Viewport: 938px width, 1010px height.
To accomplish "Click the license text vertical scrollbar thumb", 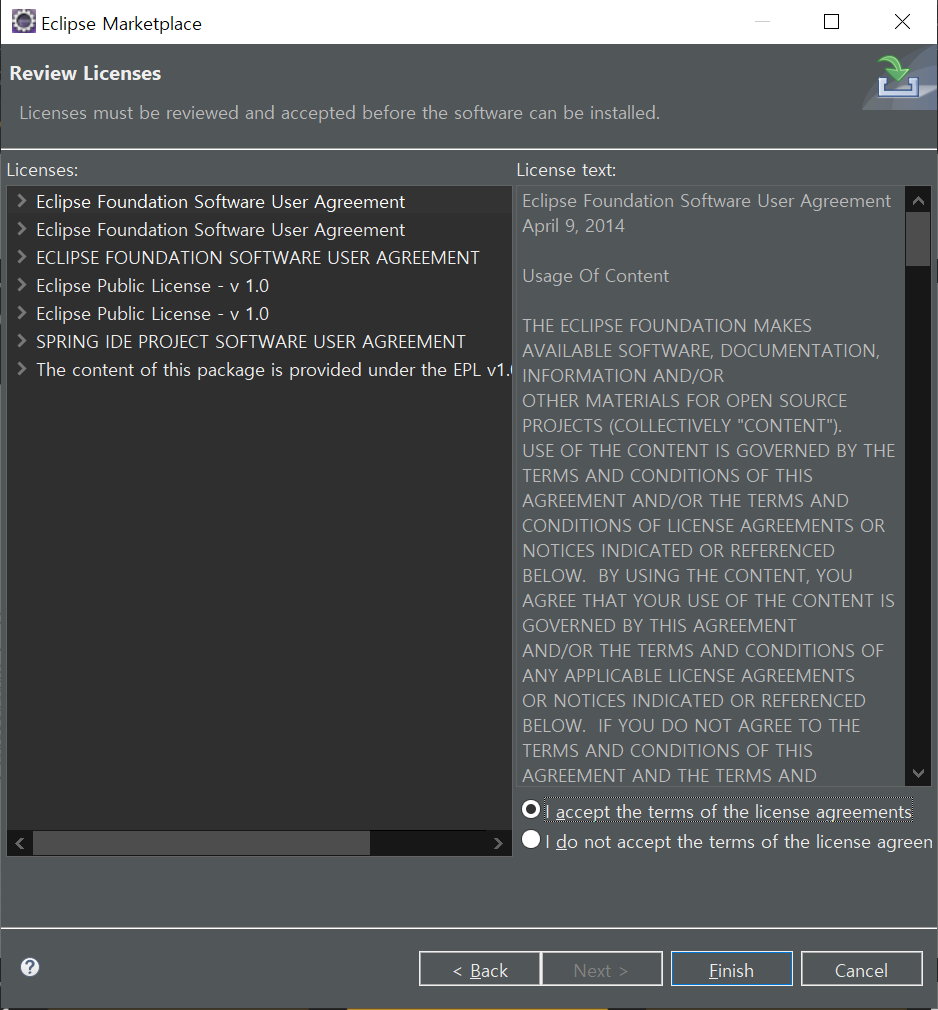I will pos(918,239).
